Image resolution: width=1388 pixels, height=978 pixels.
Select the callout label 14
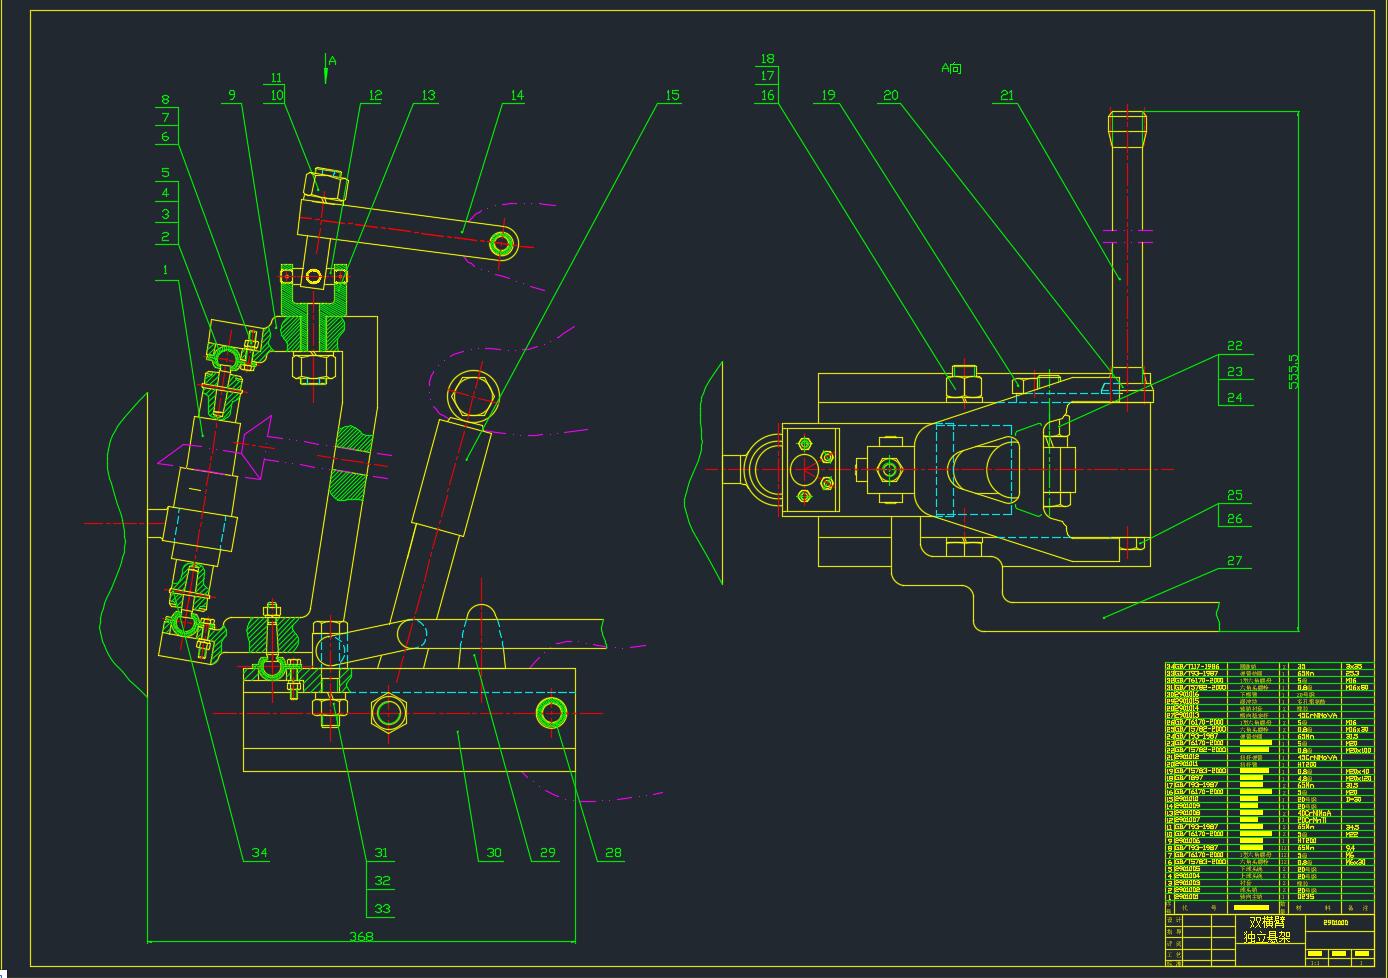(x=516, y=95)
